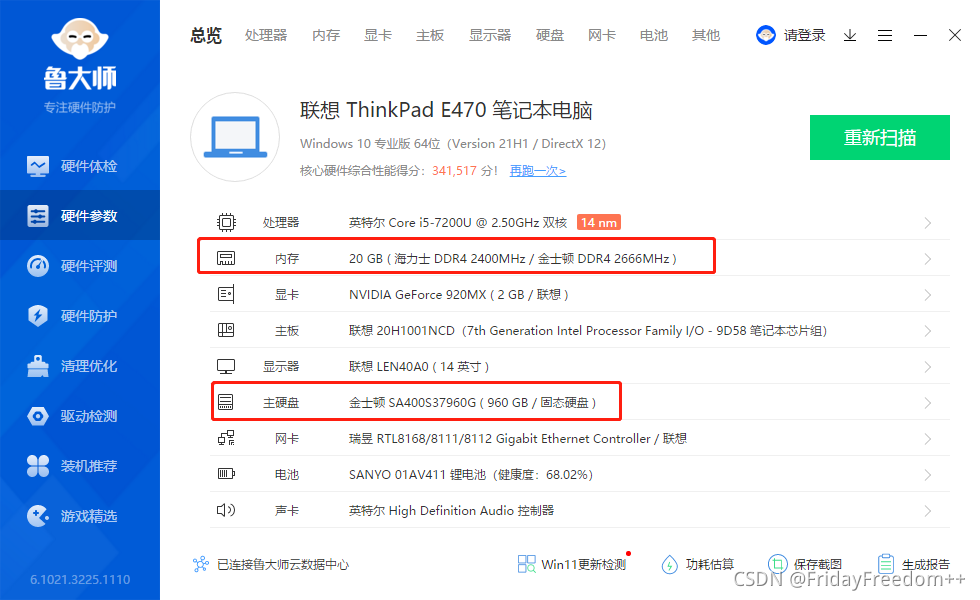Expand the 处理器 row chevron
980x600 pixels.
pyautogui.click(x=928, y=223)
